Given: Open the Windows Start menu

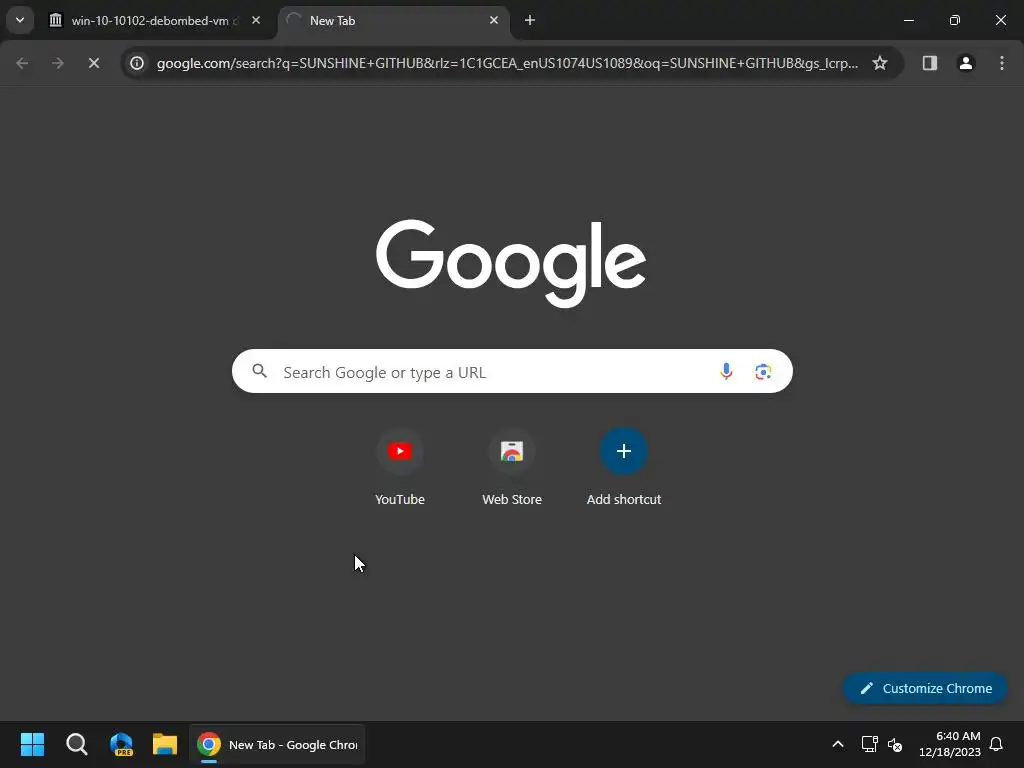Looking at the screenshot, I should tap(32, 744).
